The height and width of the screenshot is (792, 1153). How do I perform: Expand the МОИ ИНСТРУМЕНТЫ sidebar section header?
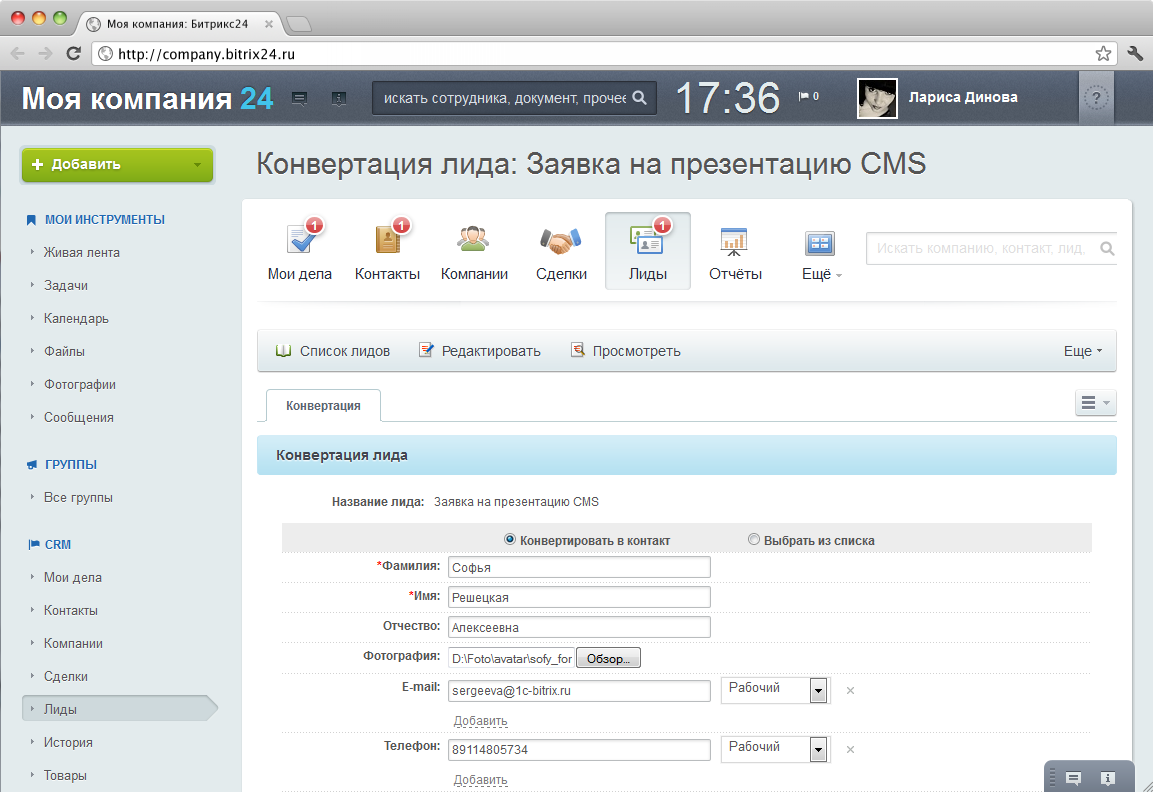click(104, 220)
